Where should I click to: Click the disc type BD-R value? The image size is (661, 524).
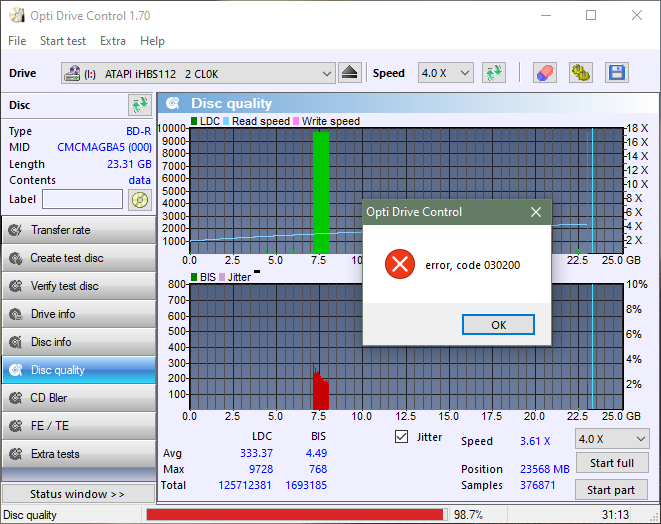(138, 131)
